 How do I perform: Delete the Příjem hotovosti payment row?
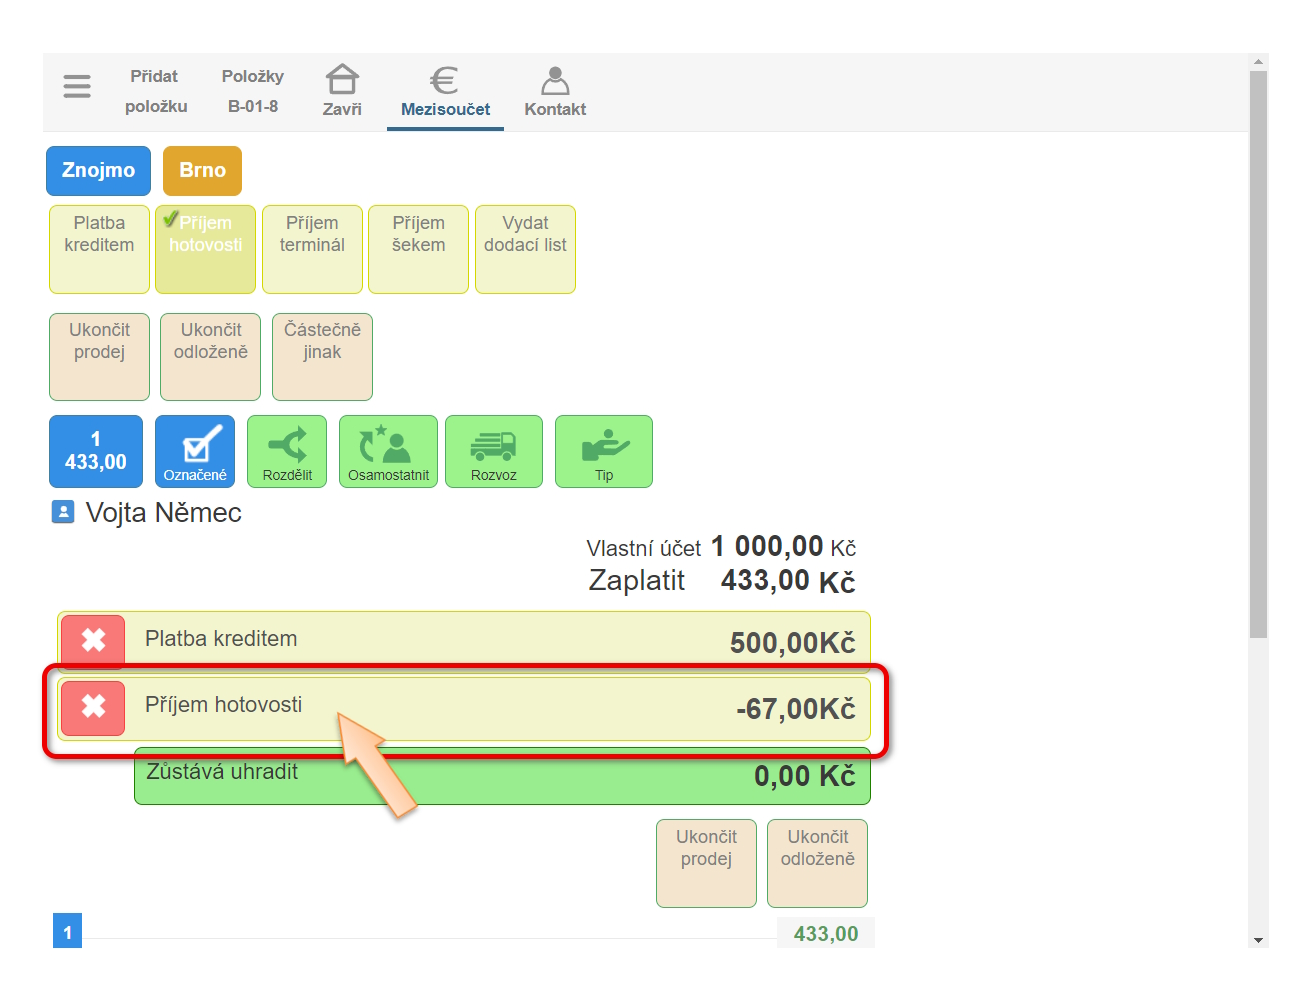point(93,708)
